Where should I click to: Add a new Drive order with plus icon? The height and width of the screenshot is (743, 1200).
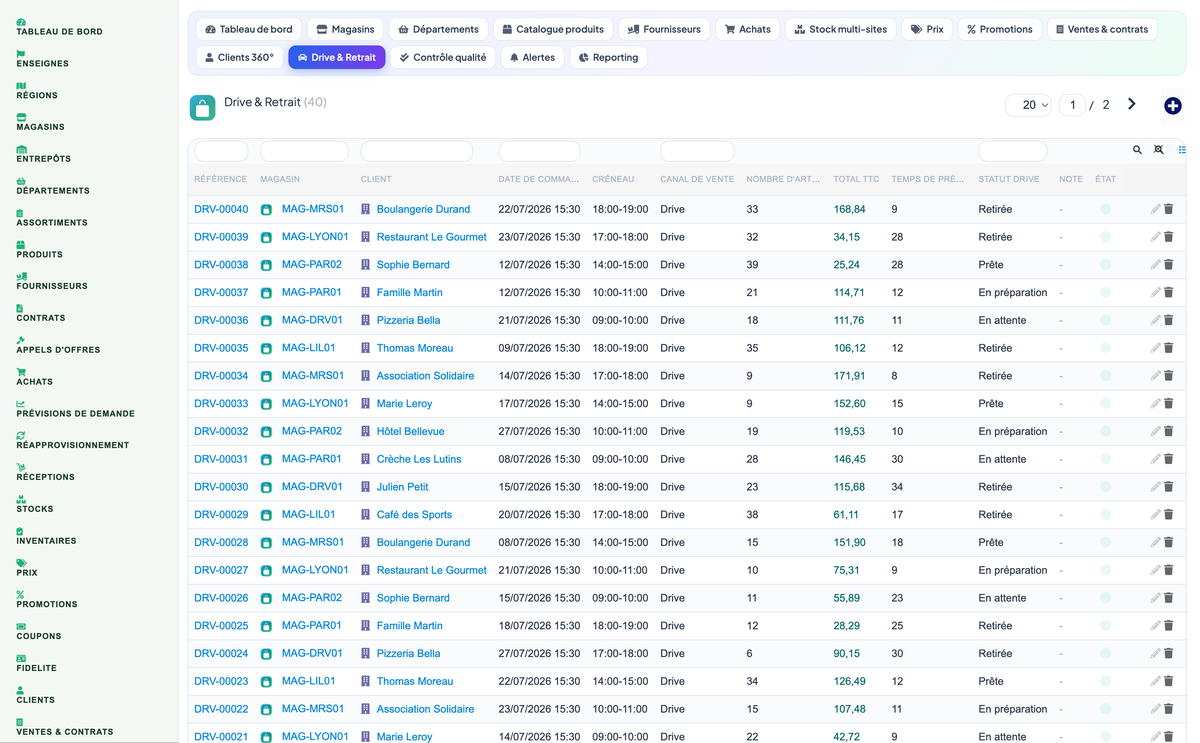click(x=1173, y=106)
